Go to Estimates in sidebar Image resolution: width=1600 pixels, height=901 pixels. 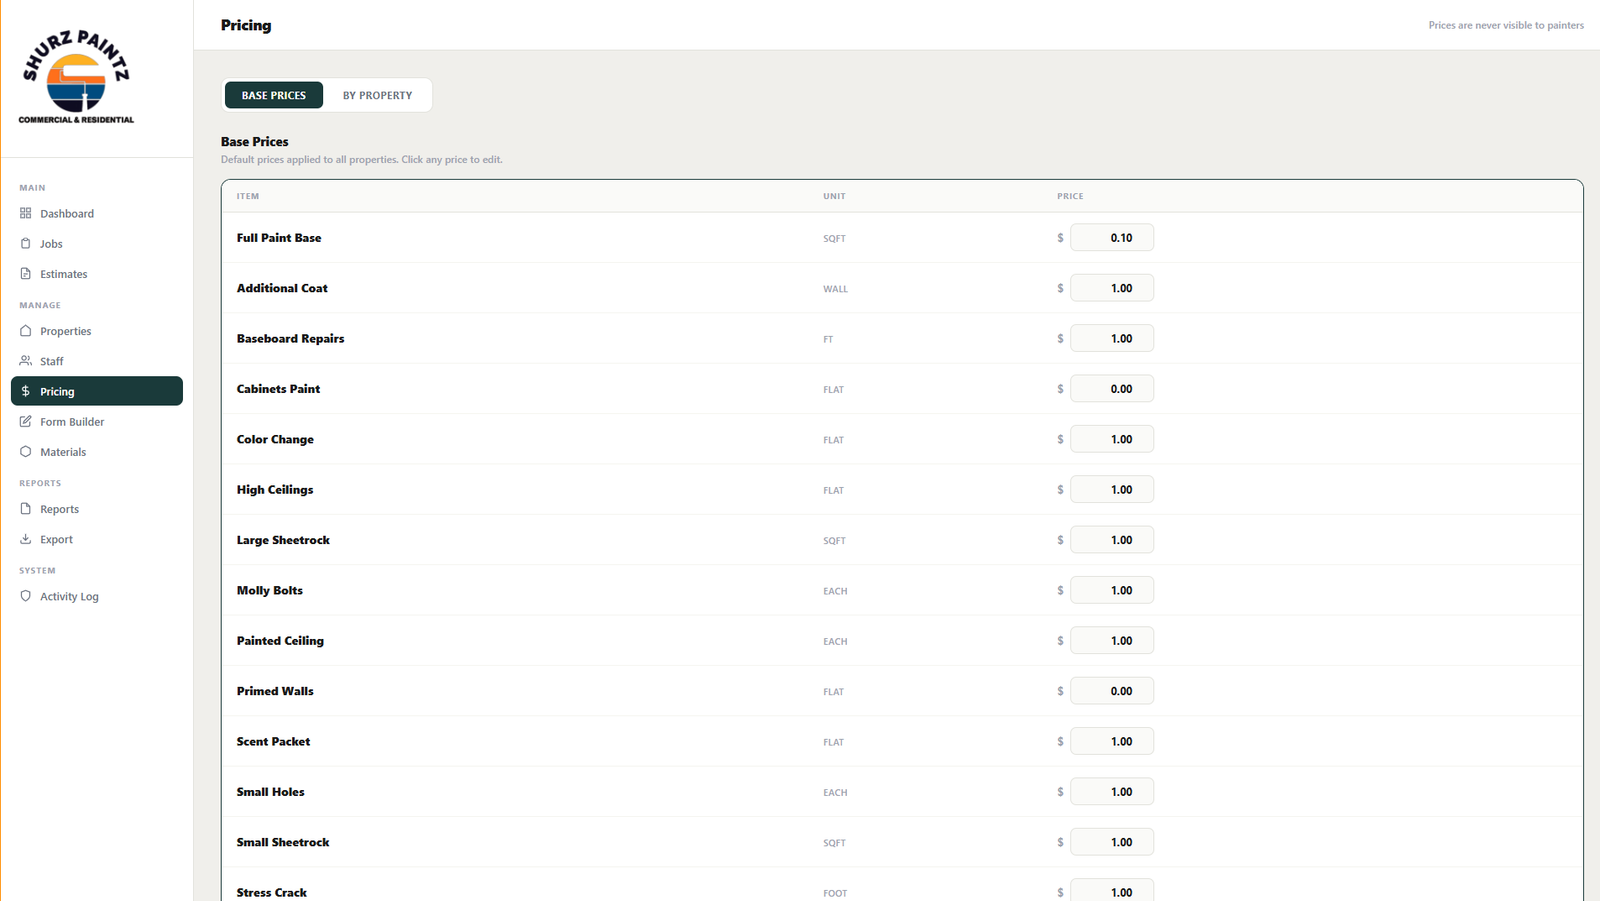64,274
